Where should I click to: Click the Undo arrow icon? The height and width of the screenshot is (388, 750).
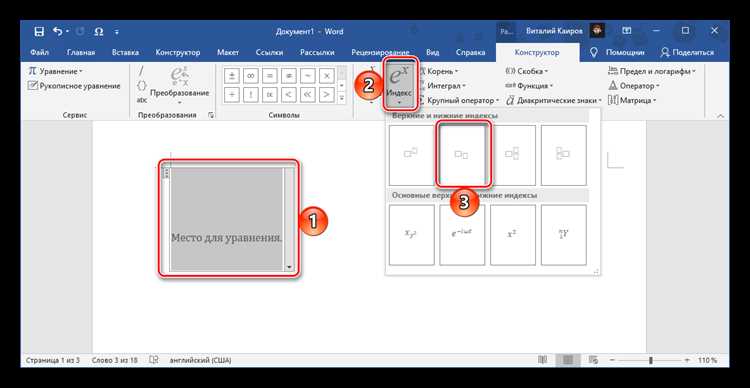tap(58, 32)
